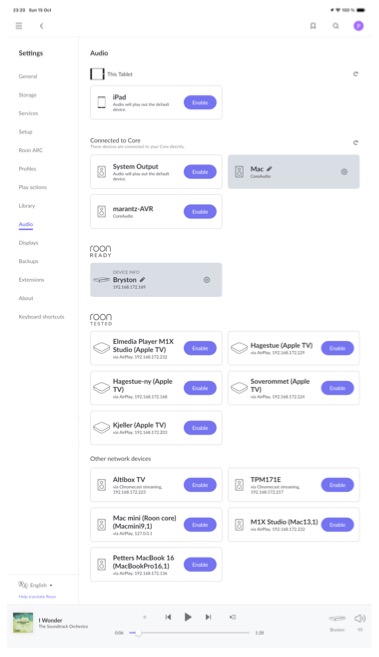
Task: Open Bryston device settings gear
Action: click(x=207, y=280)
